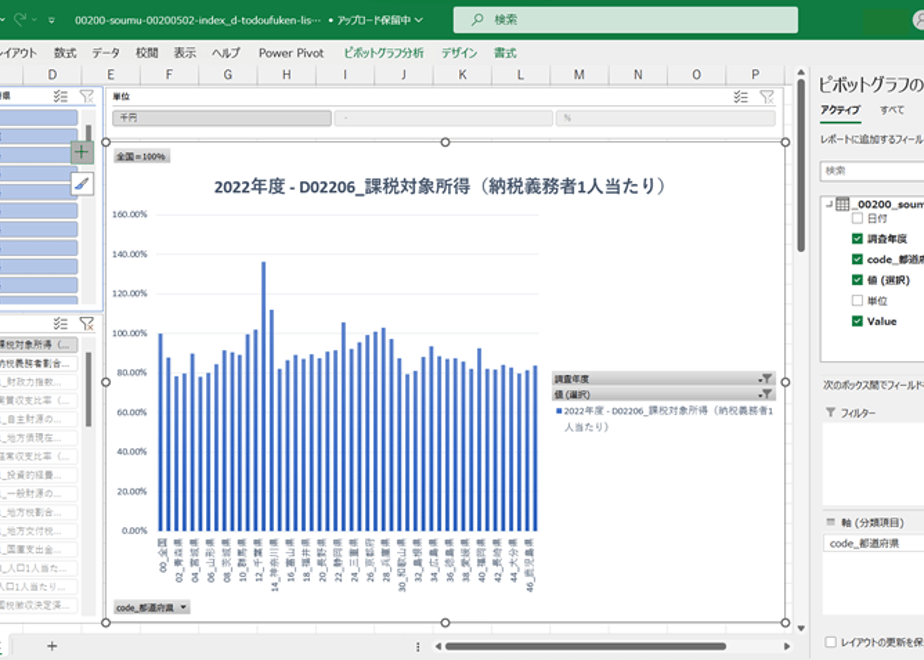
Task: Open the データ ribbon tab
Action: 106,53
